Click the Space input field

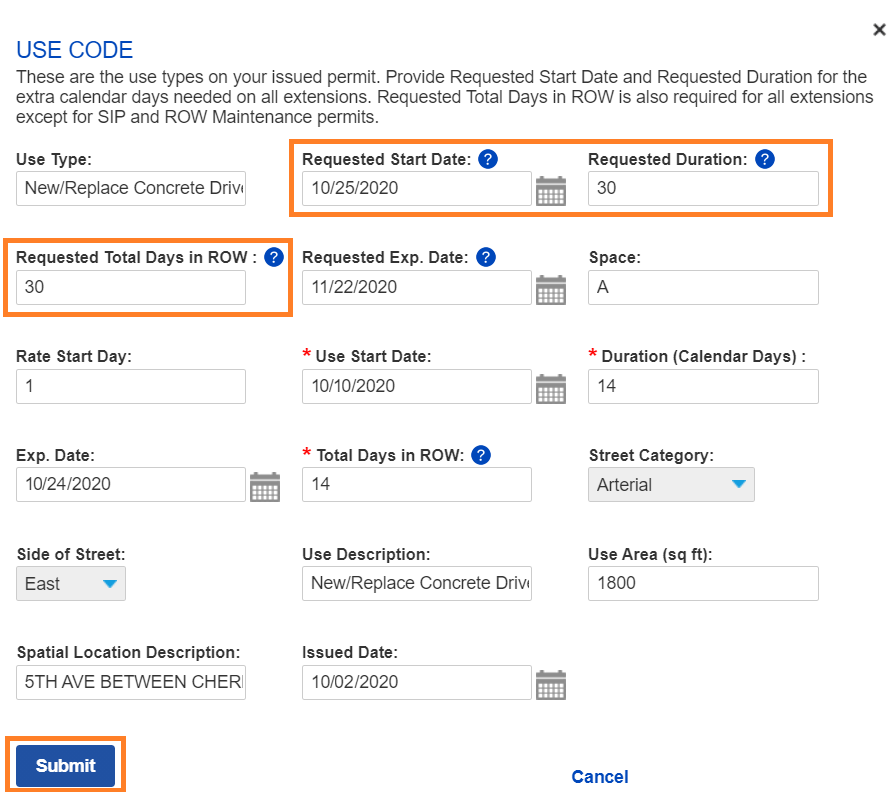click(703, 288)
